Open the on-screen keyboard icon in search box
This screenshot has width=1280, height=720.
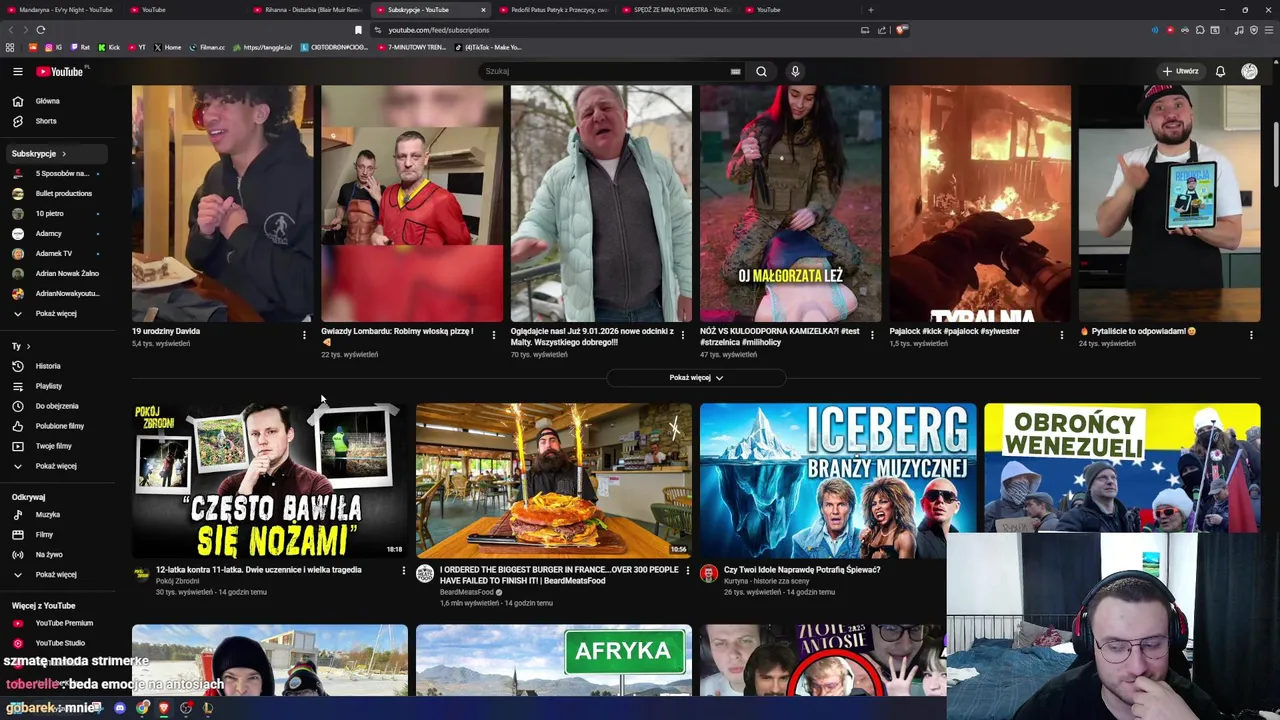tap(735, 71)
